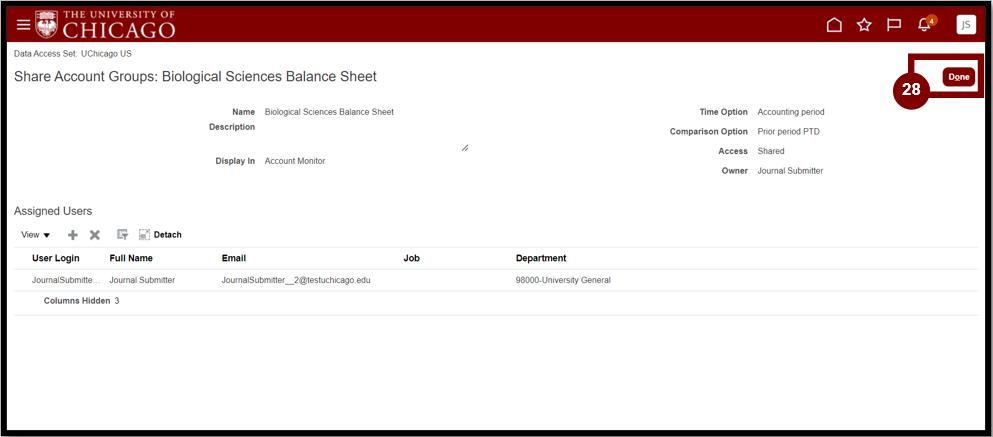Go to the Home page icon
This screenshot has width=993, height=437.
pyautogui.click(x=835, y=25)
